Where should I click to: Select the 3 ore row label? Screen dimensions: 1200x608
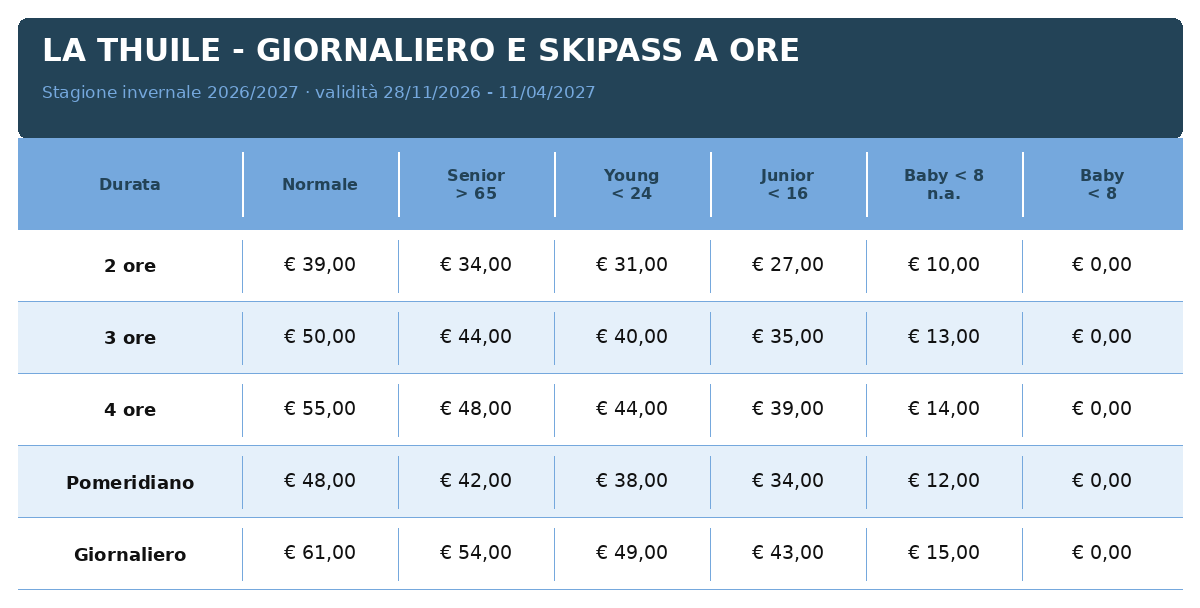(130, 338)
